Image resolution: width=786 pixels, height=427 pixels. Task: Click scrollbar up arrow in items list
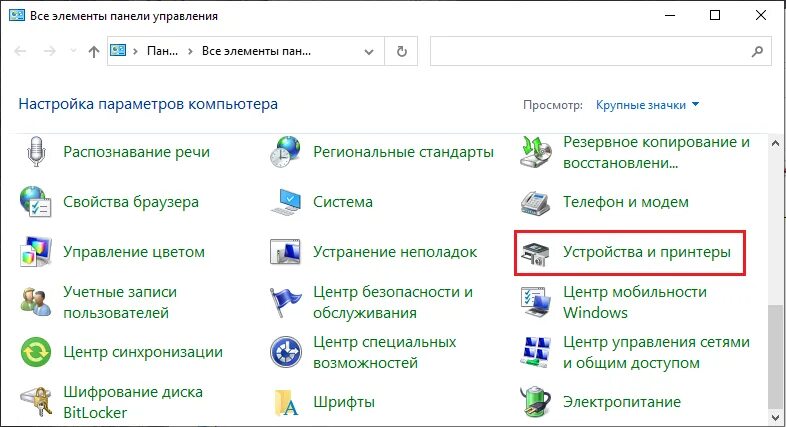[775, 143]
